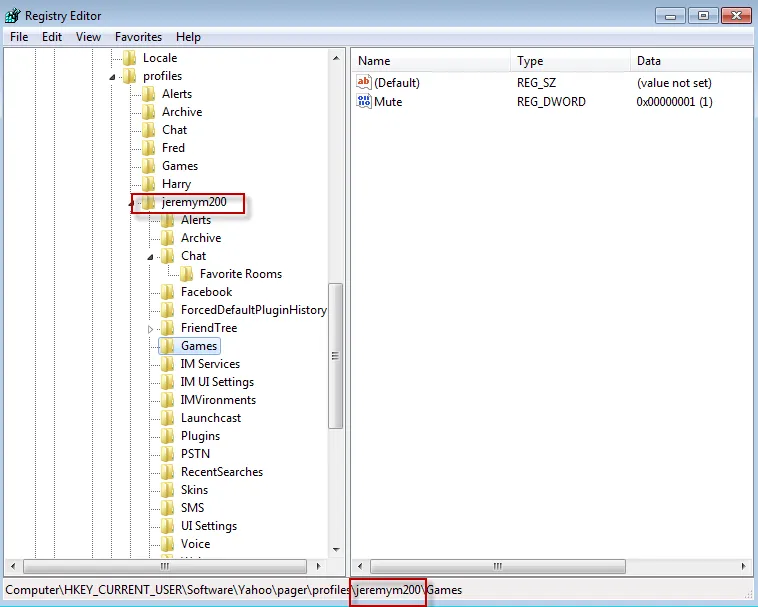This screenshot has width=758, height=607.
Task: Click the profiles folder icon
Action: (129, 76)
